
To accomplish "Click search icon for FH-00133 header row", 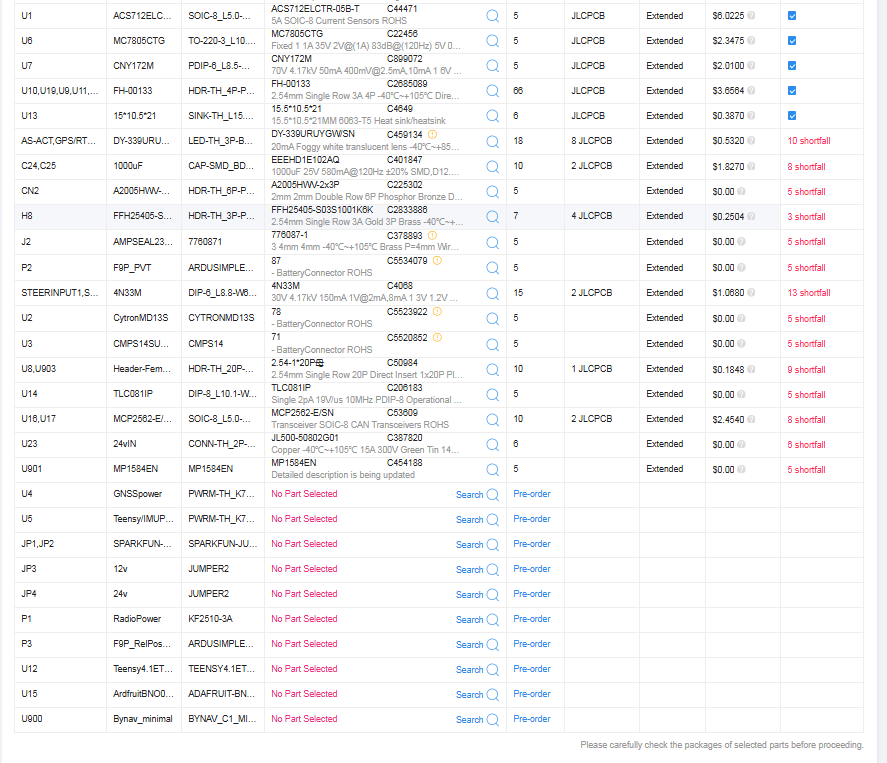I will 493,90.
